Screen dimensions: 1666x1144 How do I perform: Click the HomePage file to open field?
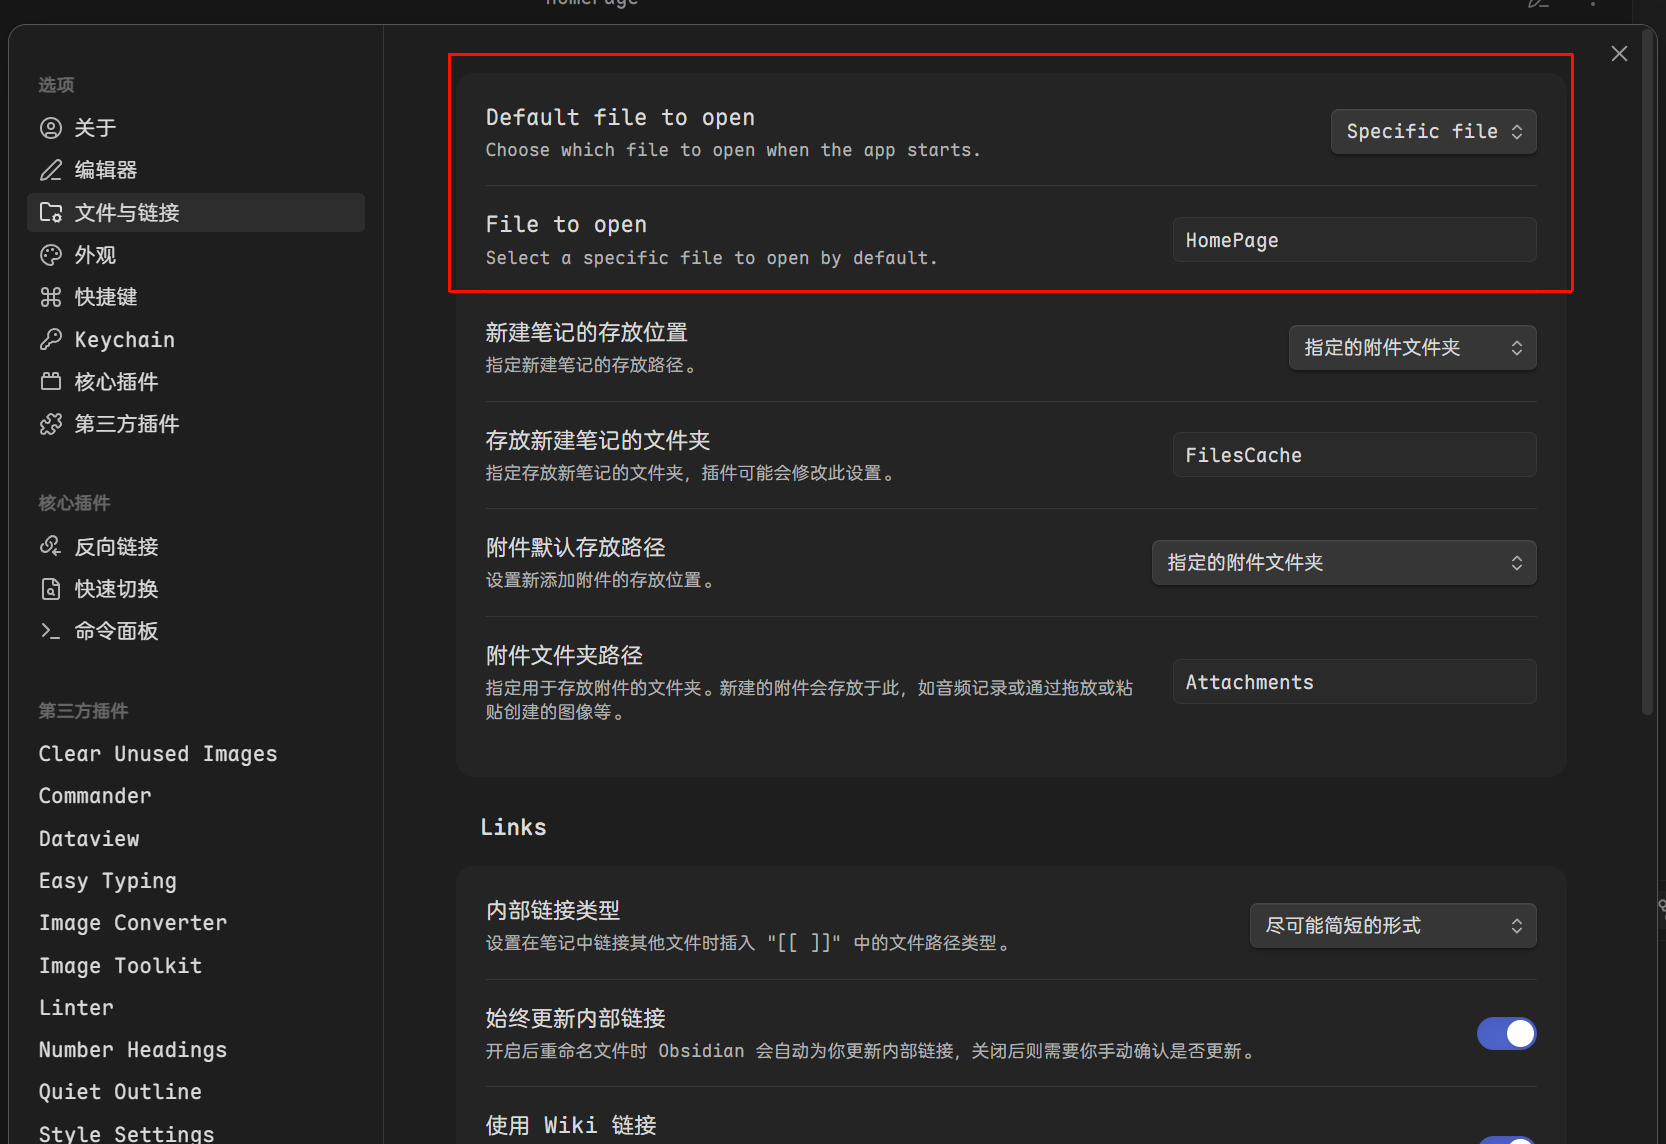click(x=1353, y=240)
